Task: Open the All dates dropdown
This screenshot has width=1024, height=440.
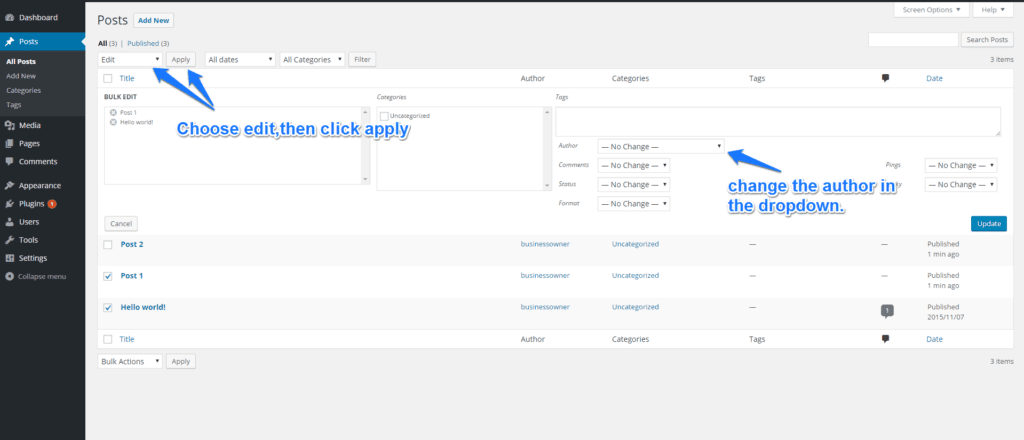Action: coord(240,59)
